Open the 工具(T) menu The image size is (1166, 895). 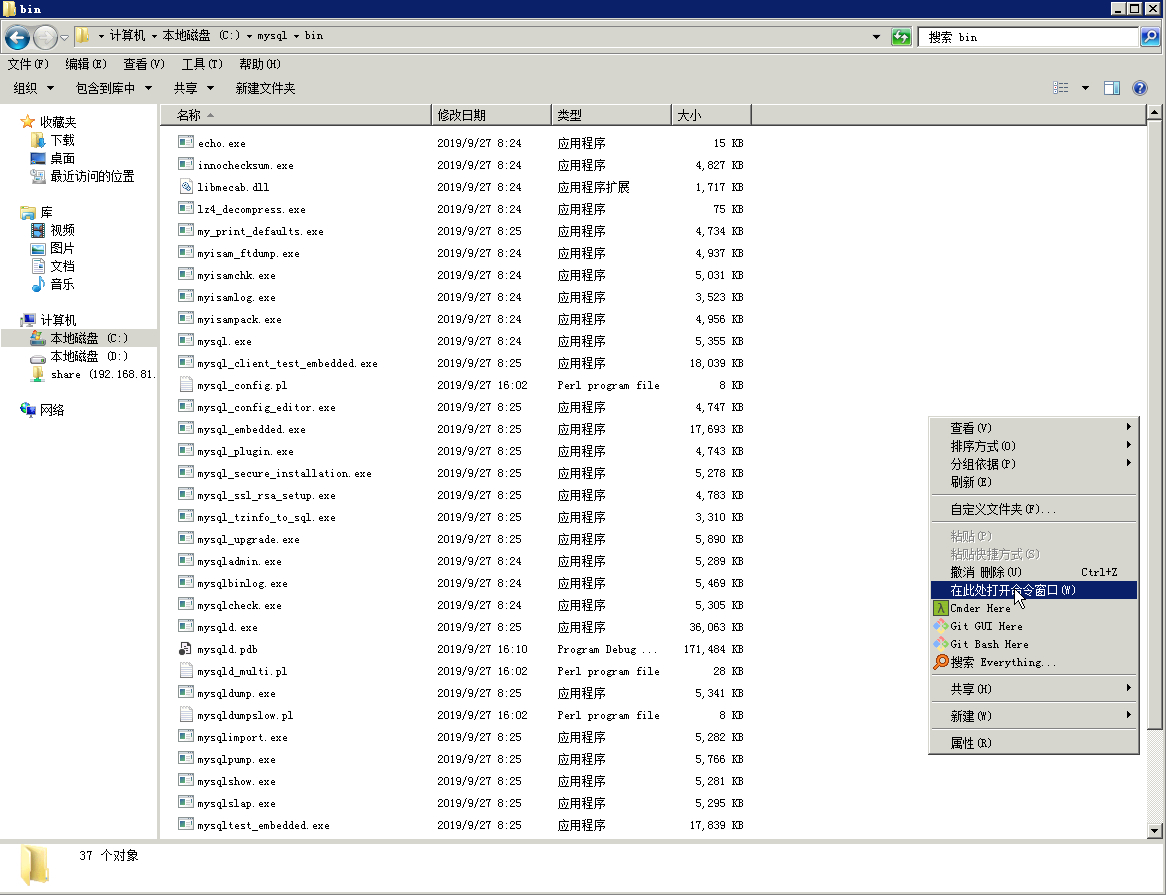pyautogui.click(x=202, y=64)
